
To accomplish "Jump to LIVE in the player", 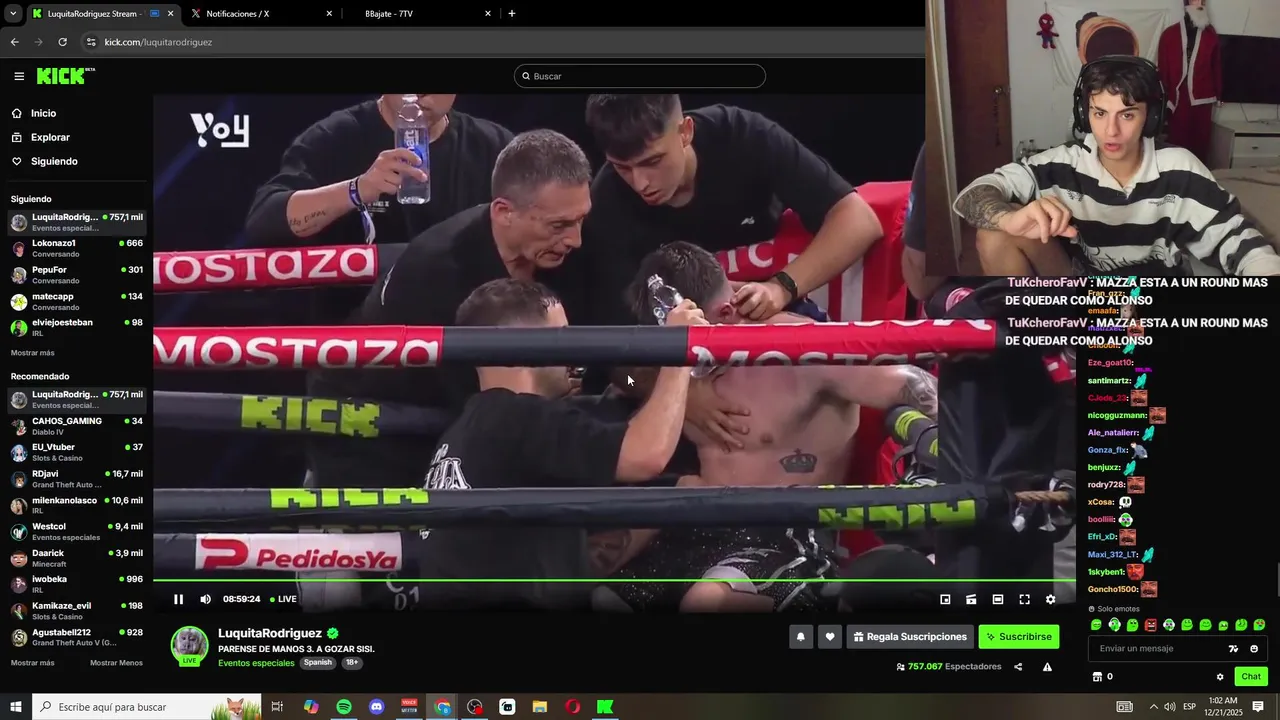I will (283, 599).
